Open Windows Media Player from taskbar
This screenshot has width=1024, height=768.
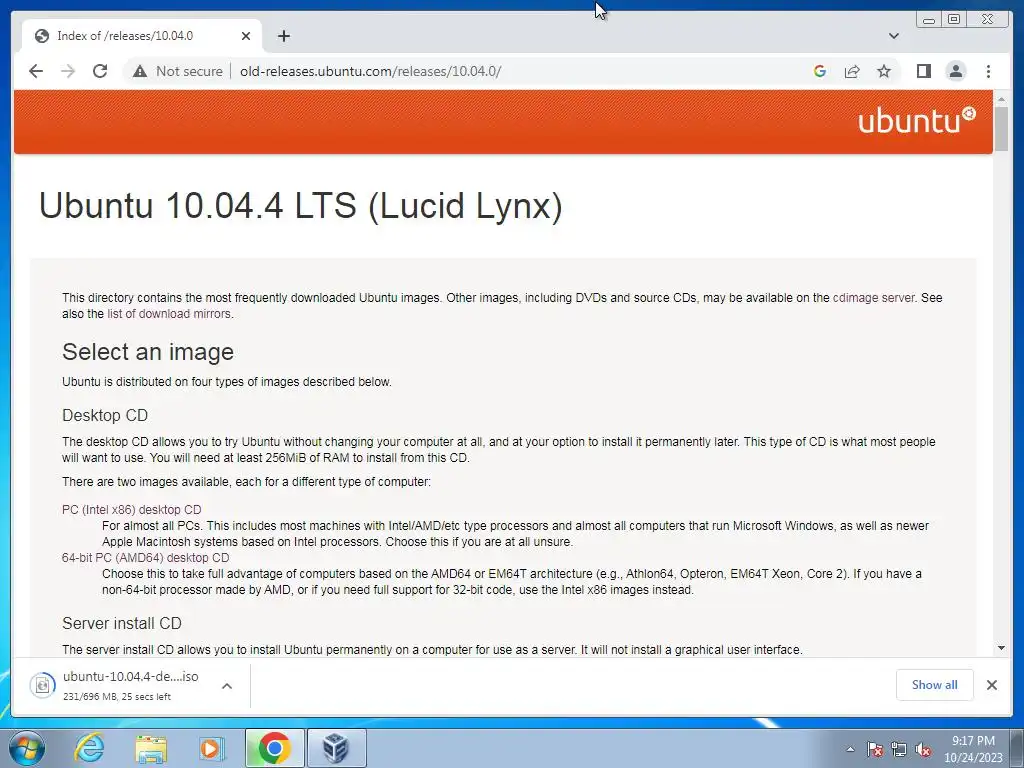(x=211, y=748)
